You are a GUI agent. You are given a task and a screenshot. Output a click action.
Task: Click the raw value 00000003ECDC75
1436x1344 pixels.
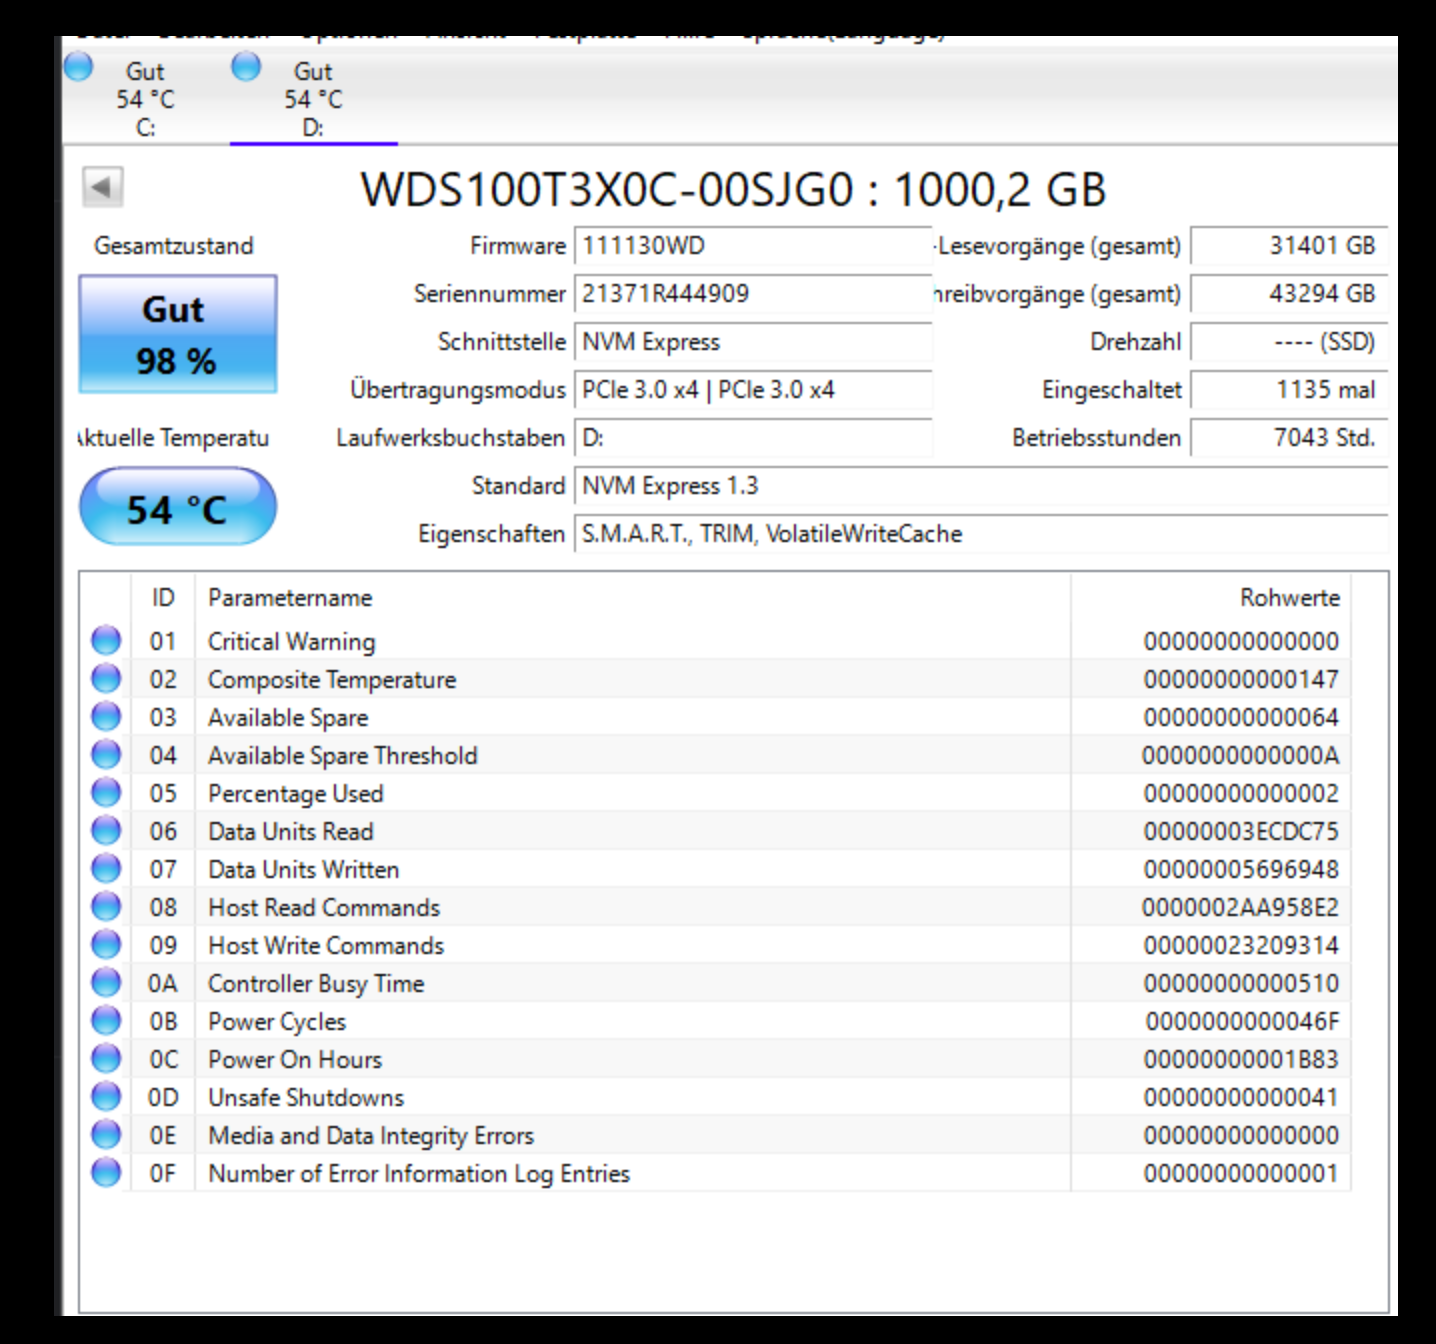1241,831
